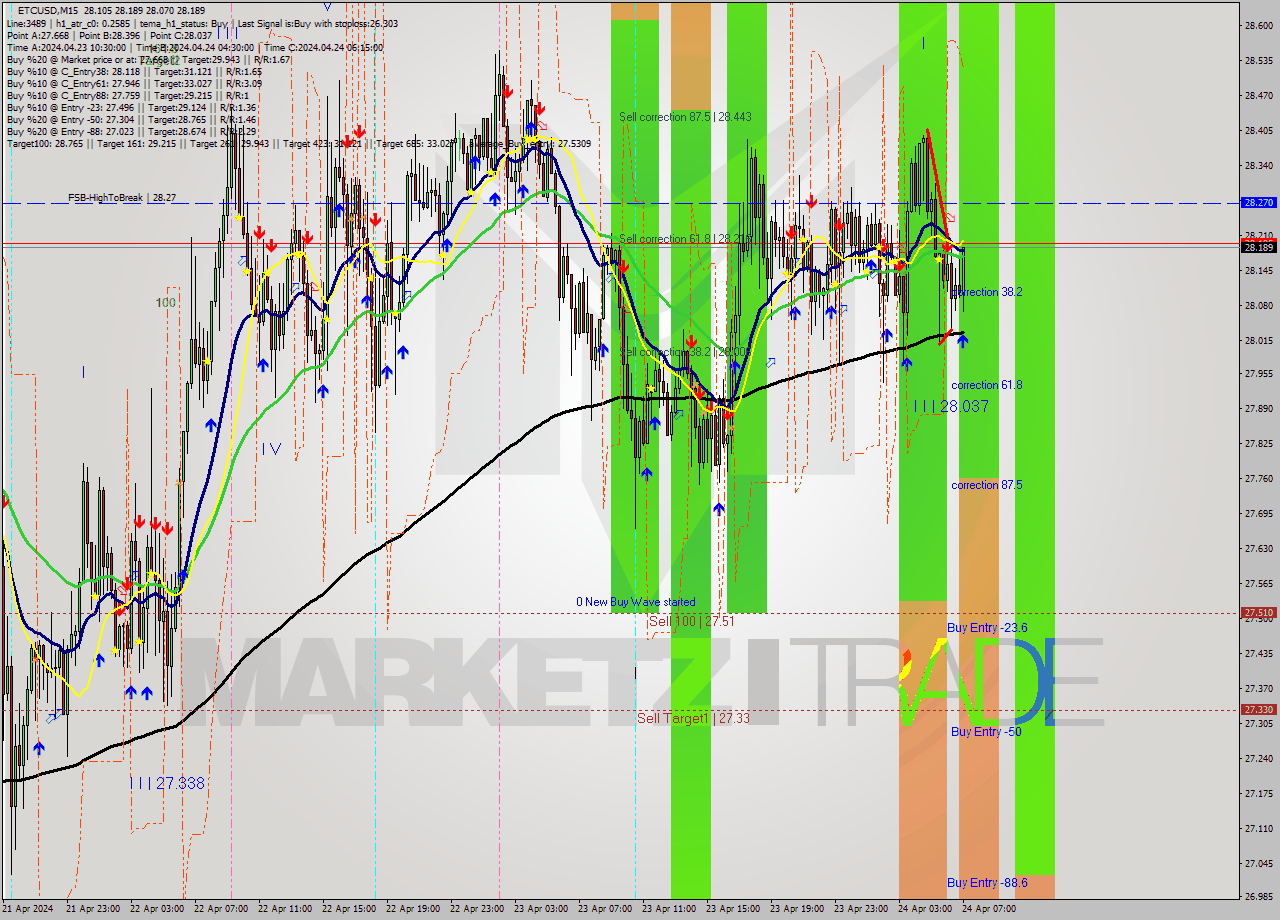This screenshot has width=1280, height=920.
Task: Click the '23 Apr 03:00' time axis label
Action: click(x=540, y=909)
